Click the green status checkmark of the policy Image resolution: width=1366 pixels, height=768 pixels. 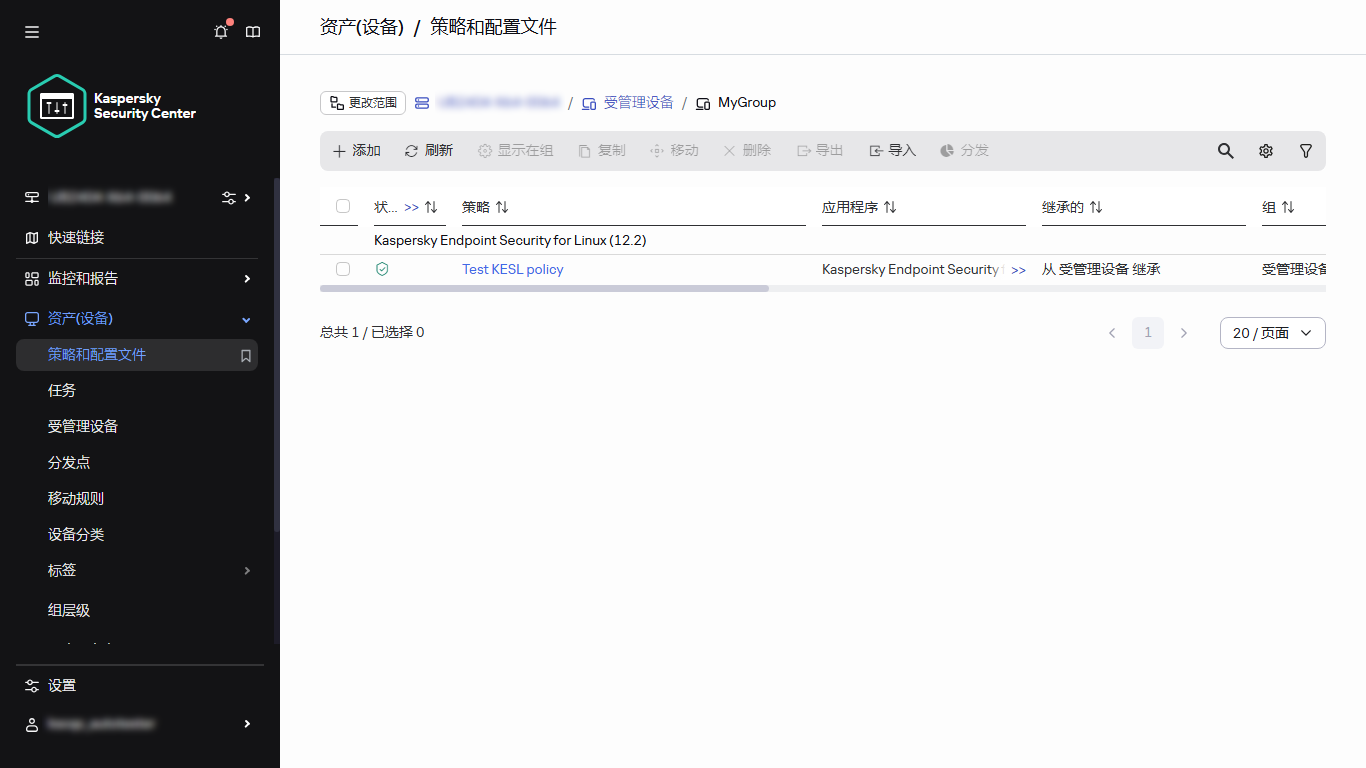point(381,269)
